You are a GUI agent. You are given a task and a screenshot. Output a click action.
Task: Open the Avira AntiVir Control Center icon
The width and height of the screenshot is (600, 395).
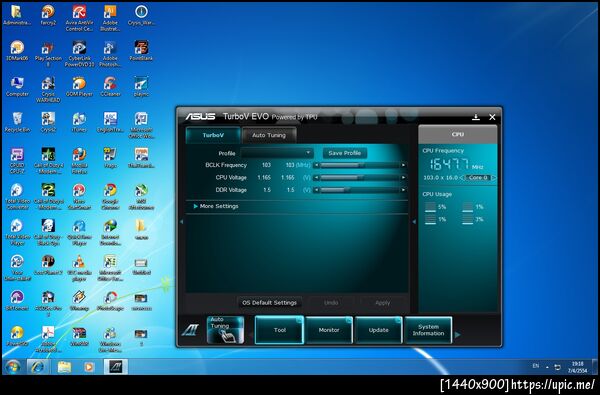79,18
